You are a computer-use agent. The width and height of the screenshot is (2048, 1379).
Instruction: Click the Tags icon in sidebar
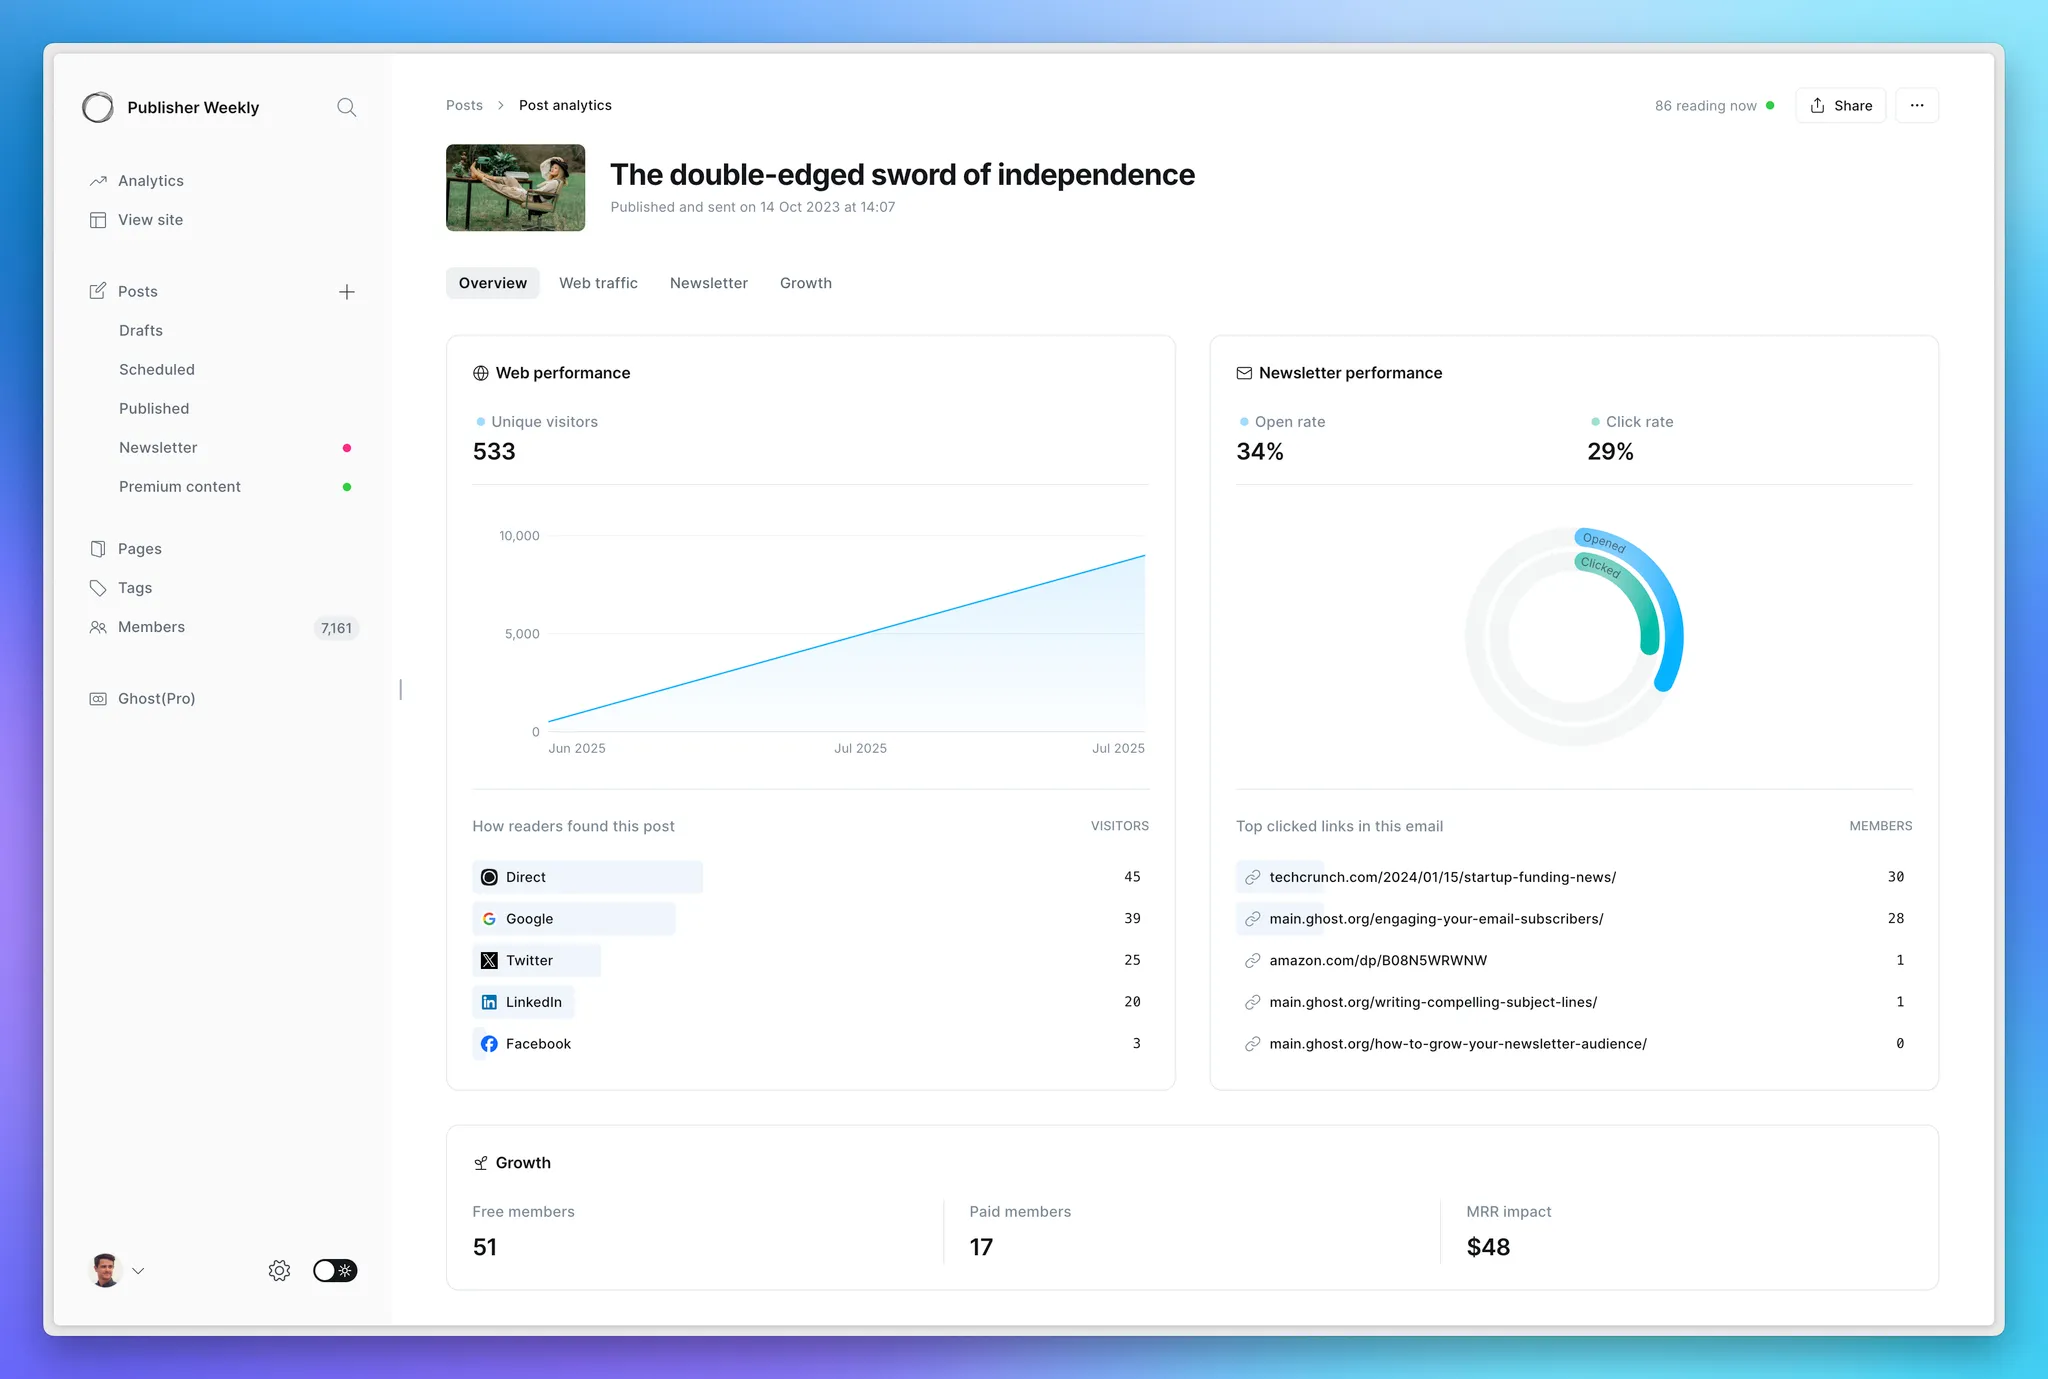tap(98, 588)
